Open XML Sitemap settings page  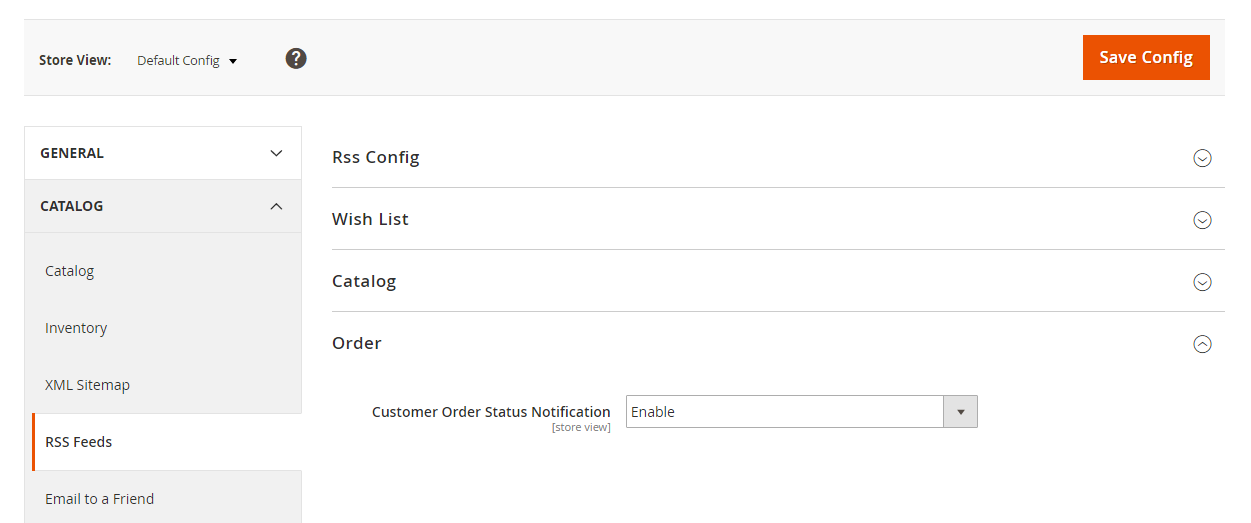(87, 385)
